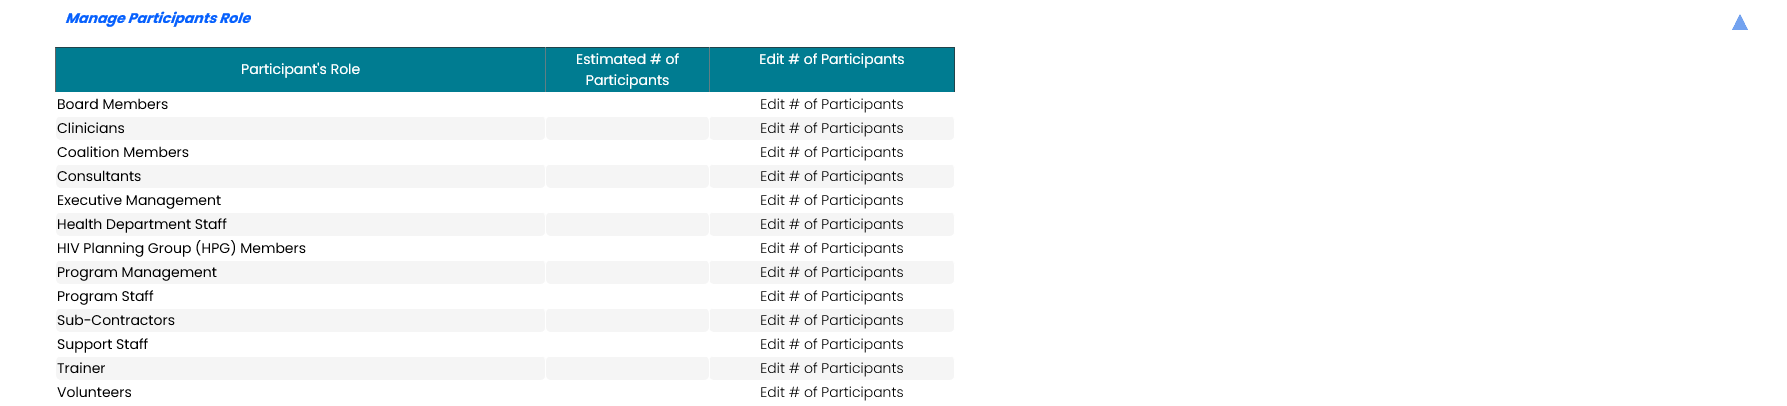Edit participants count for Program Management
The width and height of the screenshot is (1787, 406).
point(831,272)
